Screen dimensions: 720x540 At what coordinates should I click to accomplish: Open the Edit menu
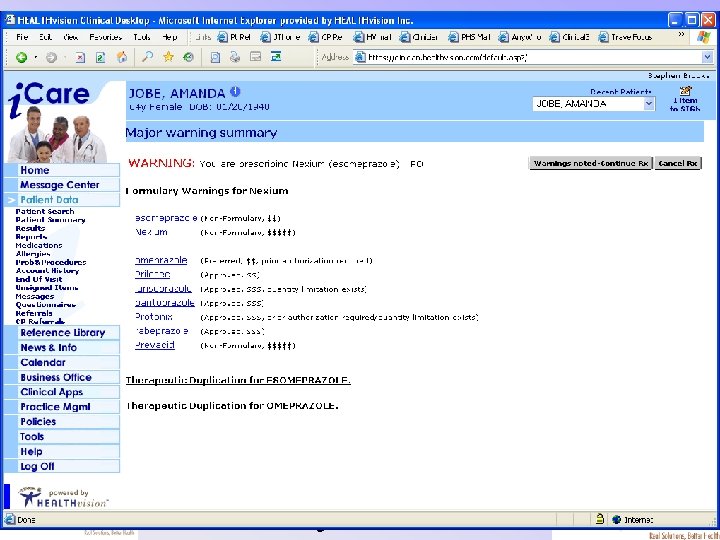(45, 37)
